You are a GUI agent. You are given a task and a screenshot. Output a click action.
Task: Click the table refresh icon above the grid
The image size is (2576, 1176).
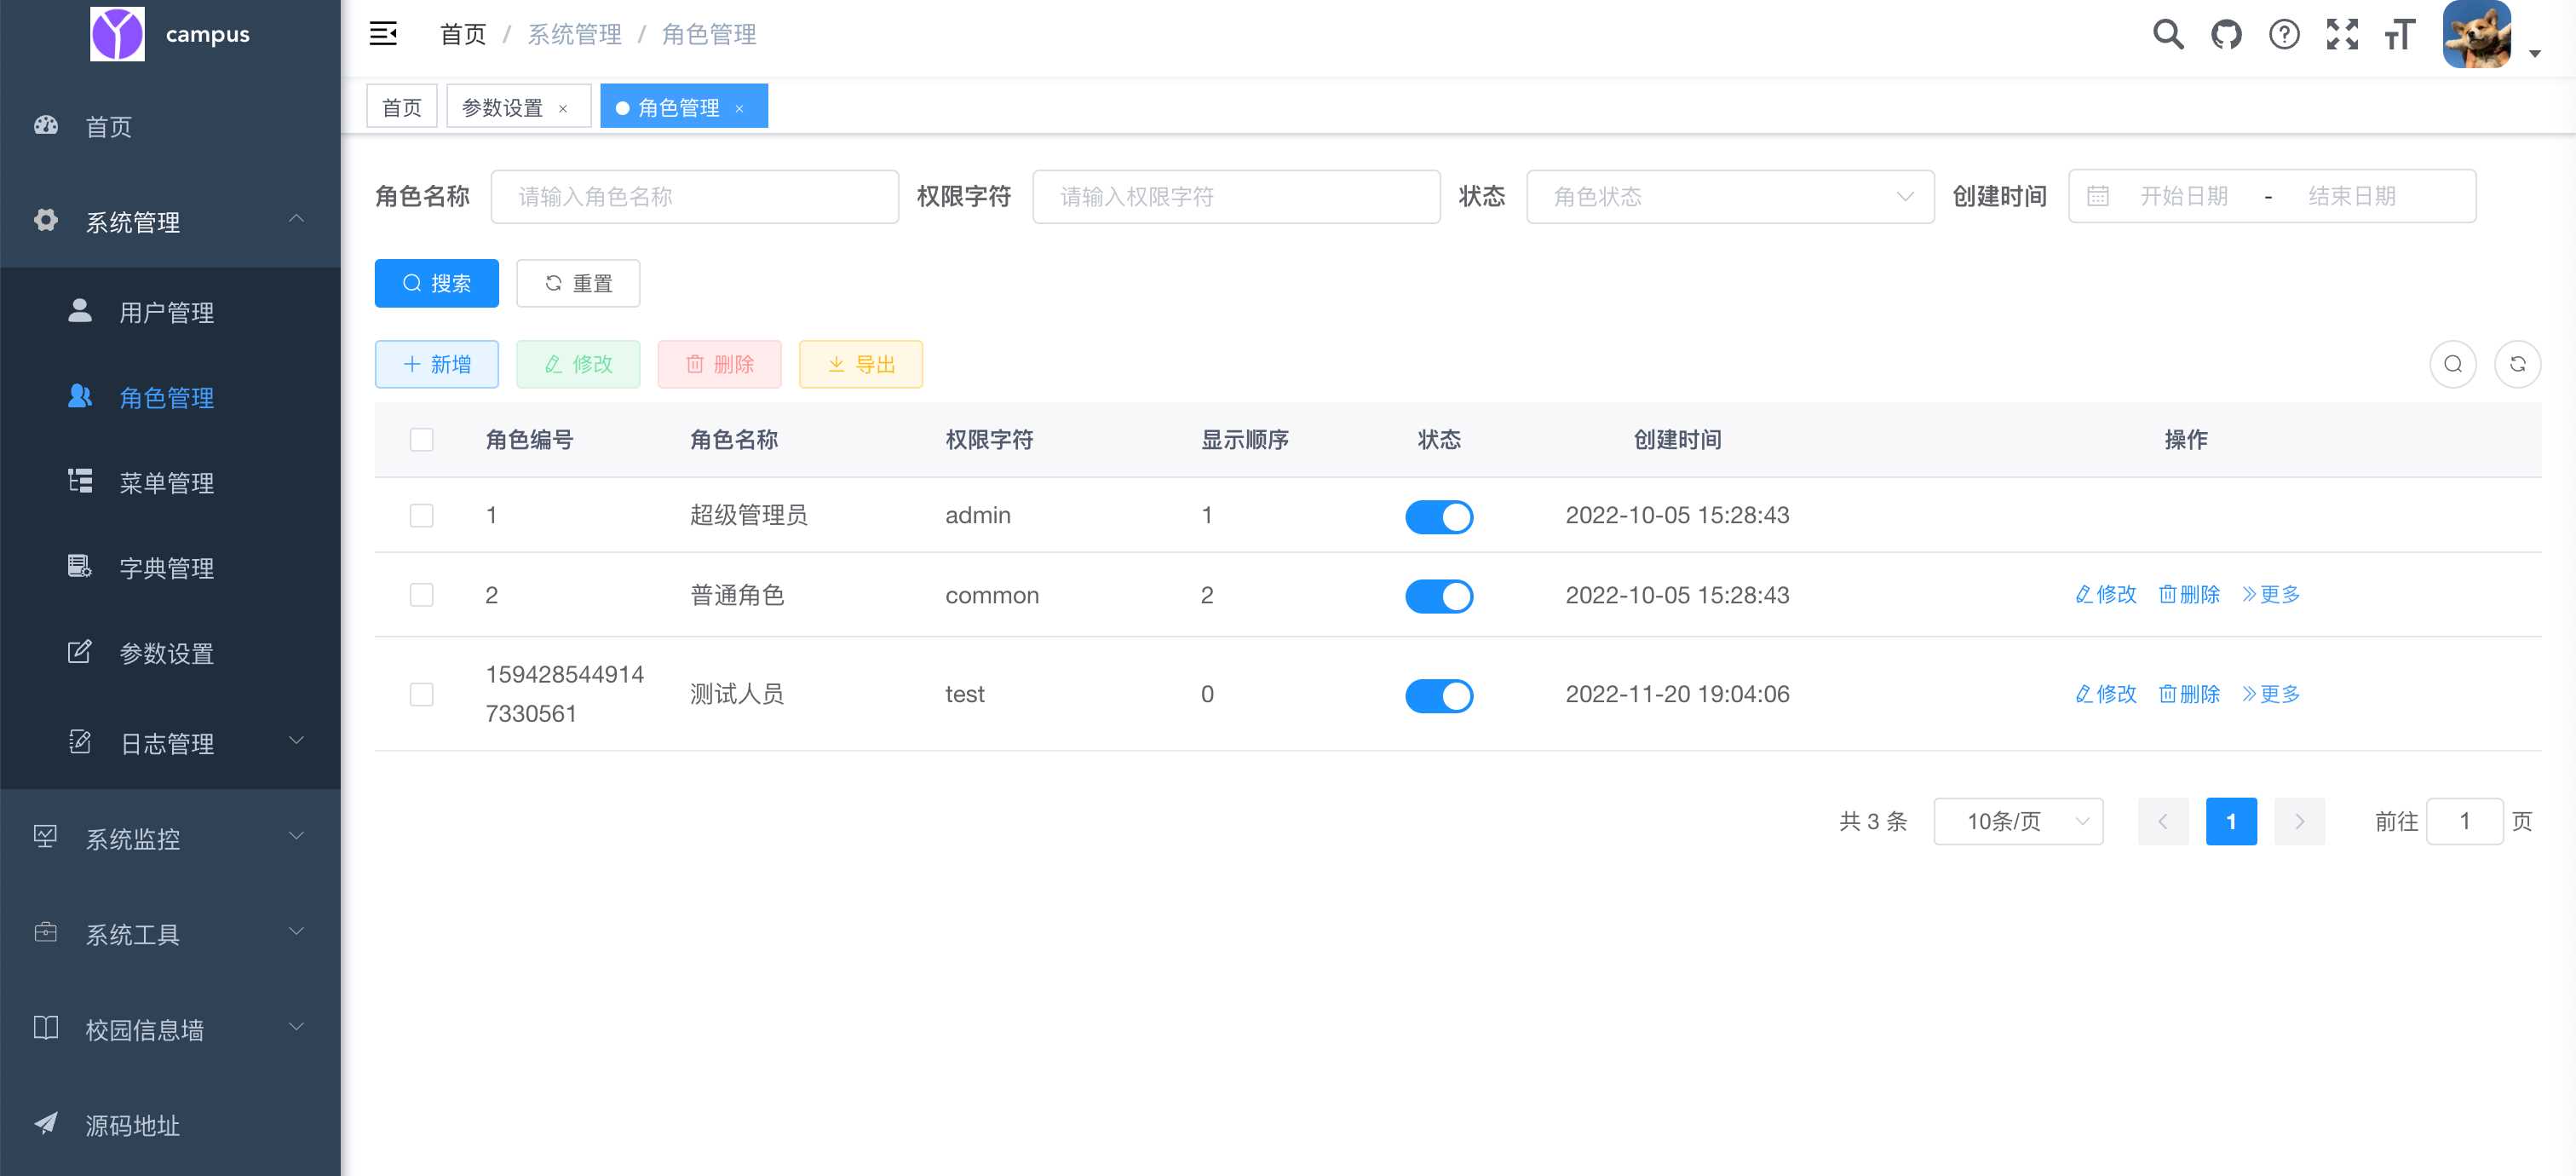2519,363
